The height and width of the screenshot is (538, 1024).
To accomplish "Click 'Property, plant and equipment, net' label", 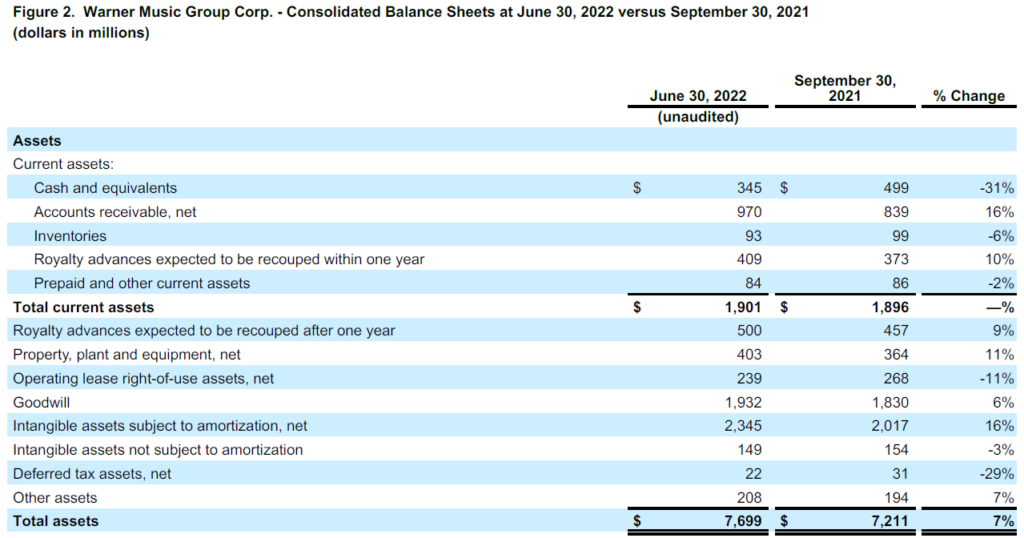I will [x=127, y=355].
